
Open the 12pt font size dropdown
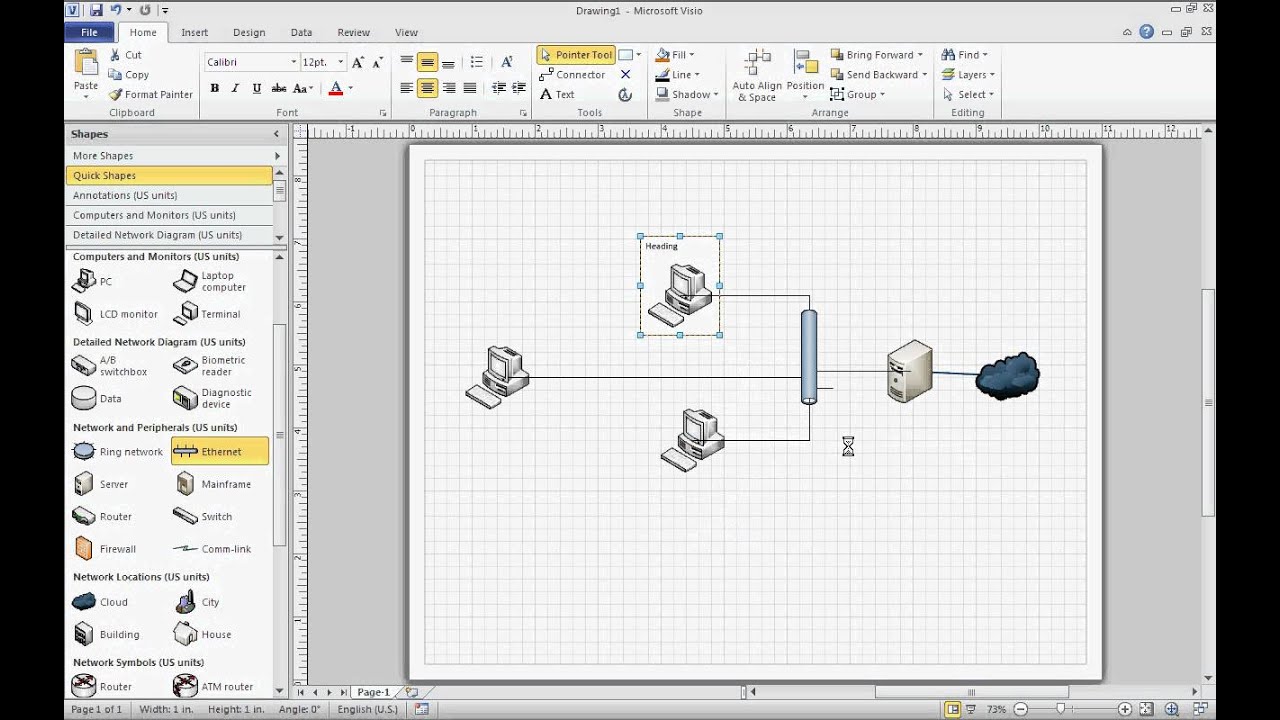340,62
